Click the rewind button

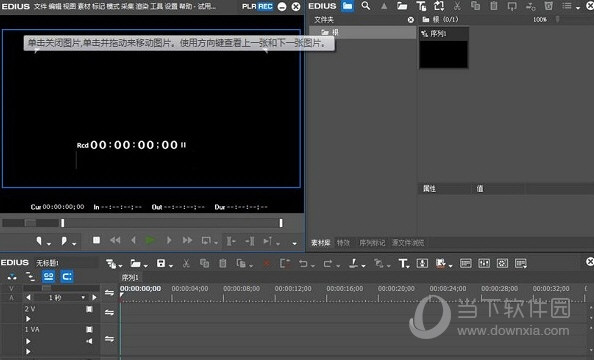coord(115,240)
